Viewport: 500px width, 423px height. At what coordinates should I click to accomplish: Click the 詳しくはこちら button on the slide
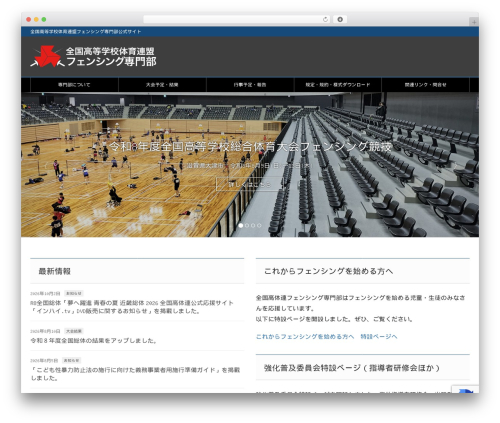(x=250, y=184)
